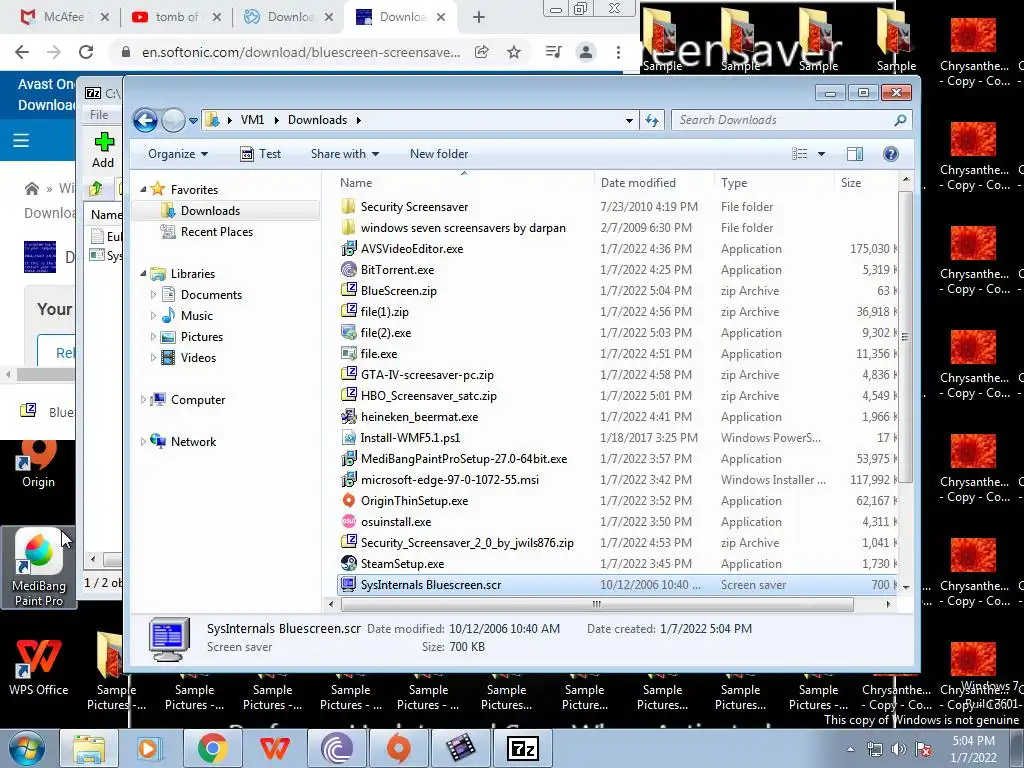
Task: Select HBO_Screensaver_satc.zip archive
Action: point(428,396)
